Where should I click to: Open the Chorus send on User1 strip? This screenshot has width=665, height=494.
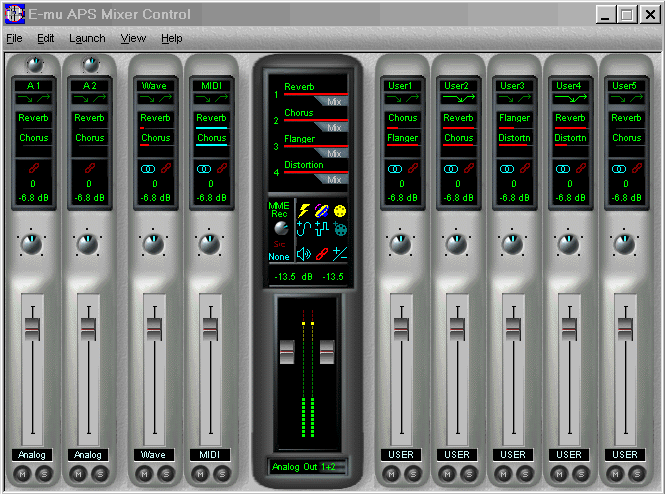tap(402, 118)
